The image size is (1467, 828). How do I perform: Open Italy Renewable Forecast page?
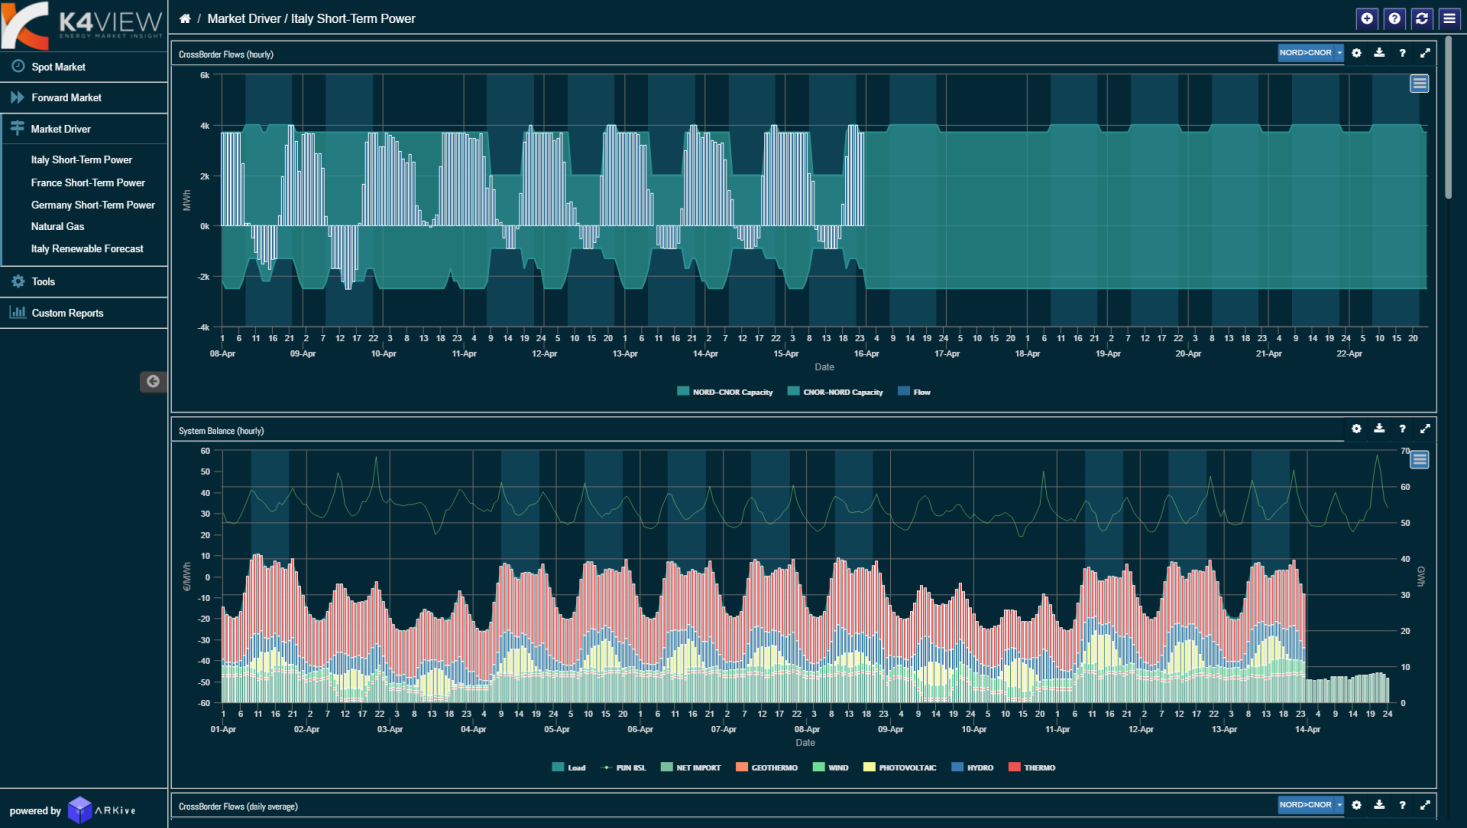click(x=87, y=249)
